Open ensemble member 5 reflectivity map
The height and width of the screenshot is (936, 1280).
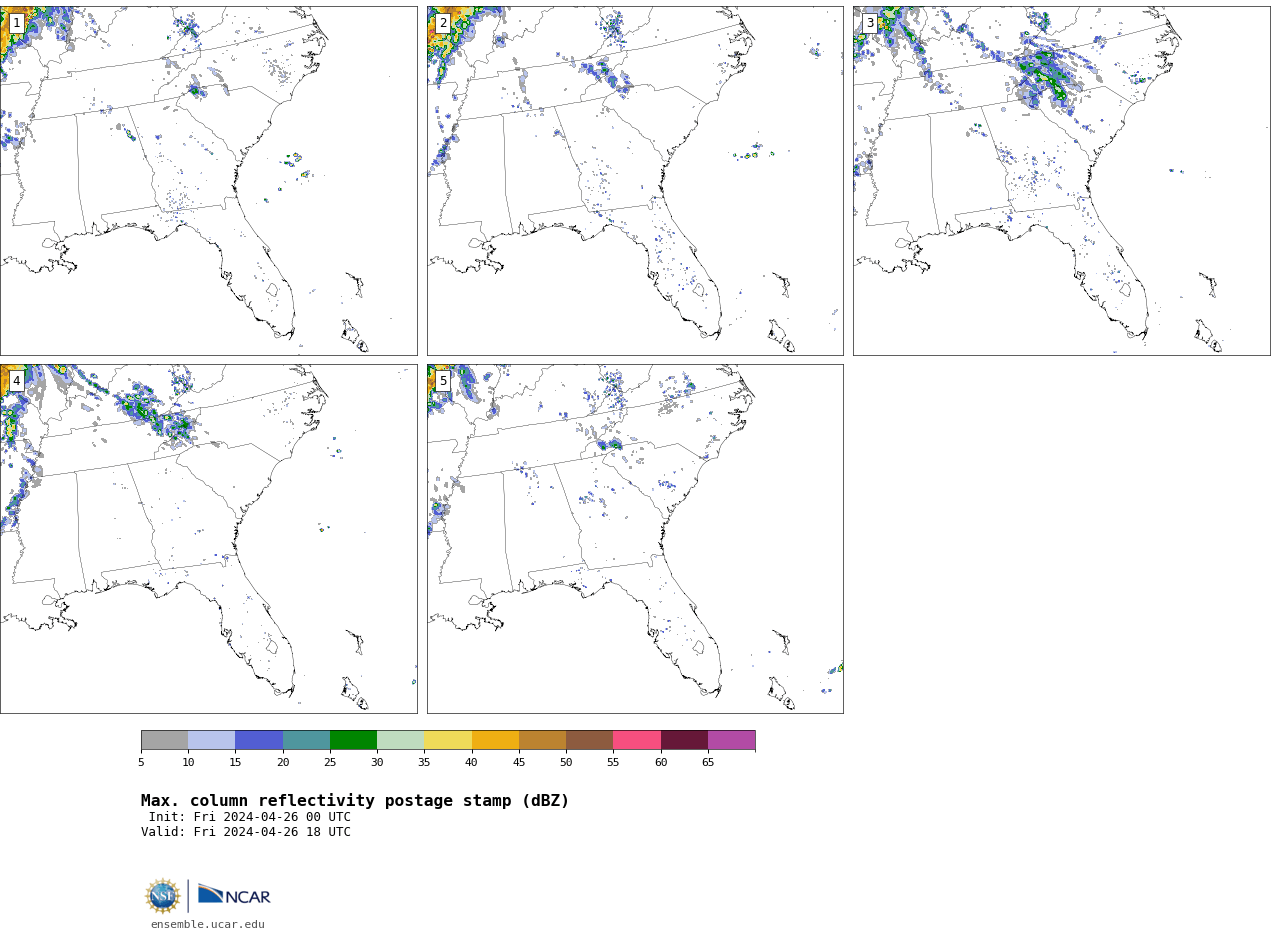(x=635, y=539)
